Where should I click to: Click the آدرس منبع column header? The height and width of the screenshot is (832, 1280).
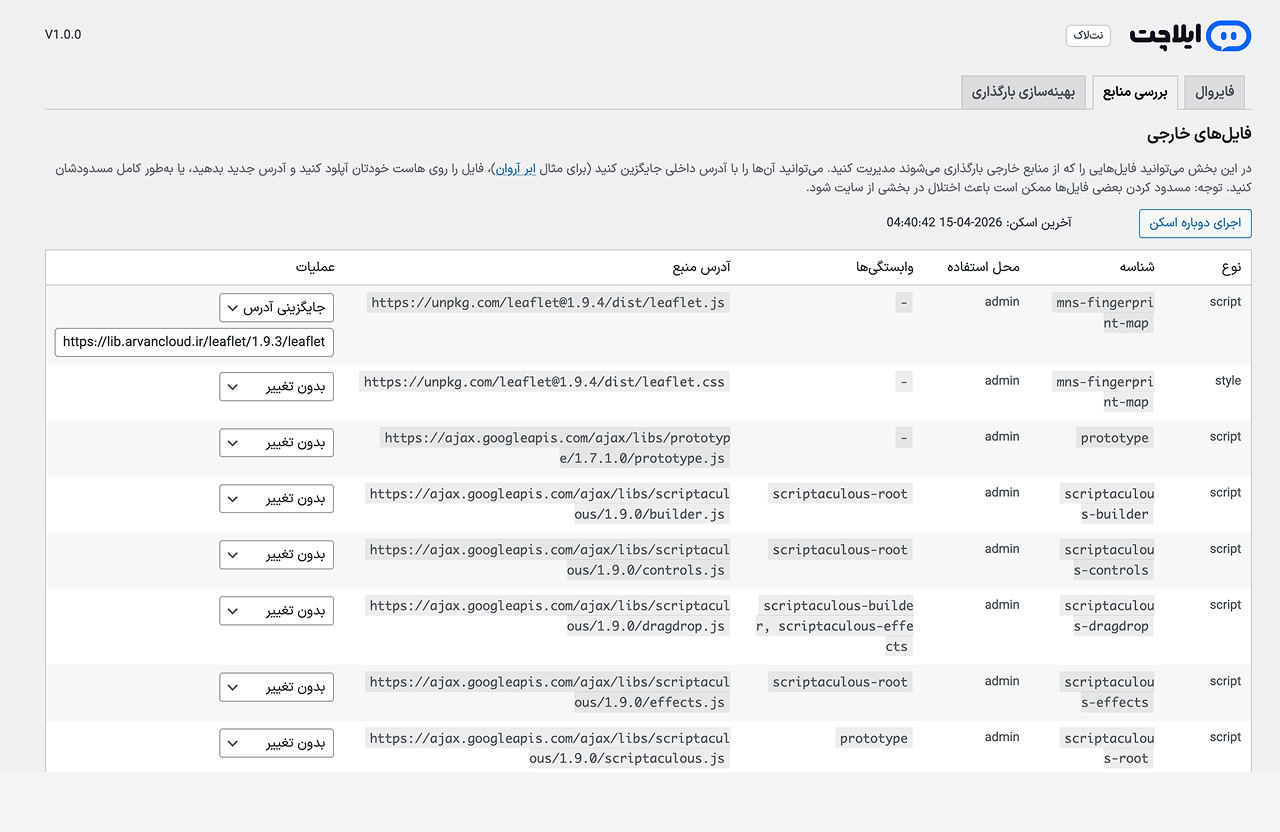(x=701, y=267)
